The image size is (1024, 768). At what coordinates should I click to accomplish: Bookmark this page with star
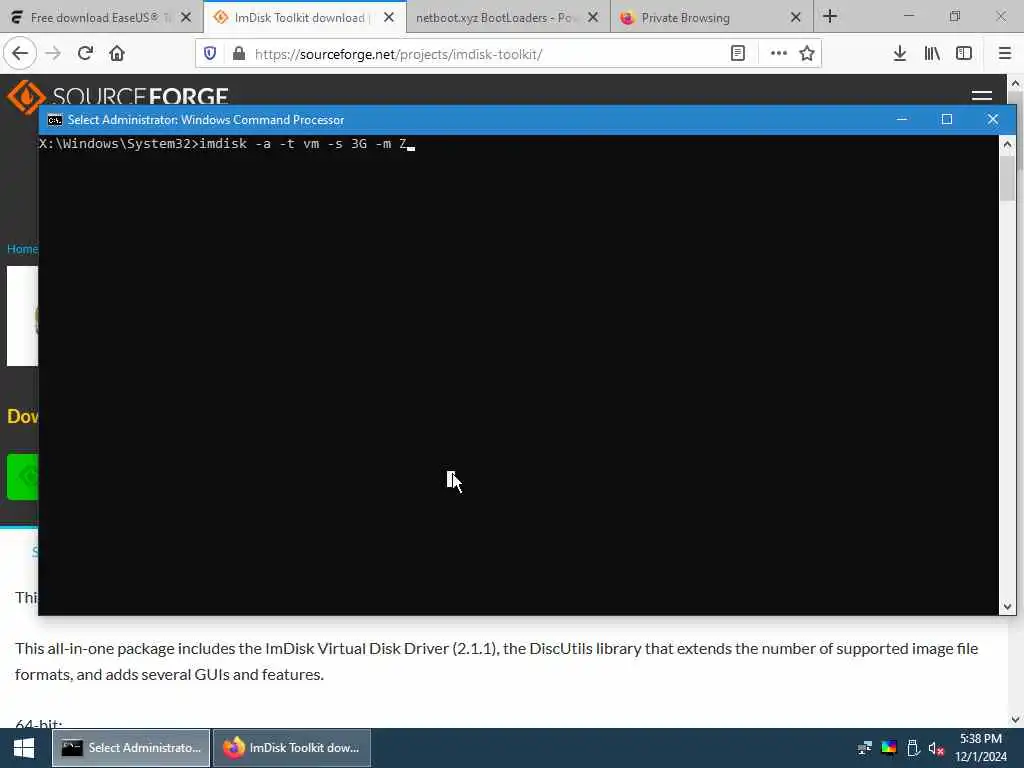tap(807, 54)
